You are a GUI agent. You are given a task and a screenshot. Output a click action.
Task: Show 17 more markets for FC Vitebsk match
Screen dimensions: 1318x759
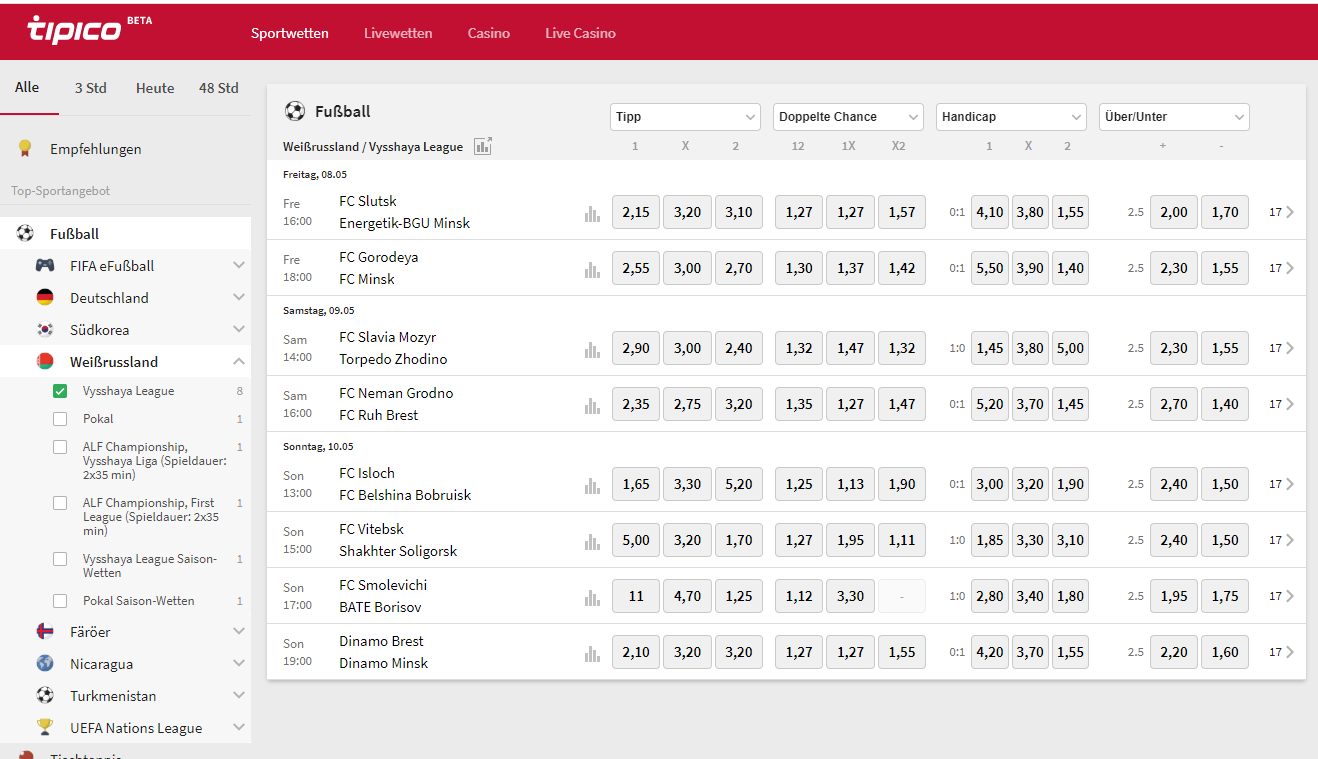click(1282, 540)
